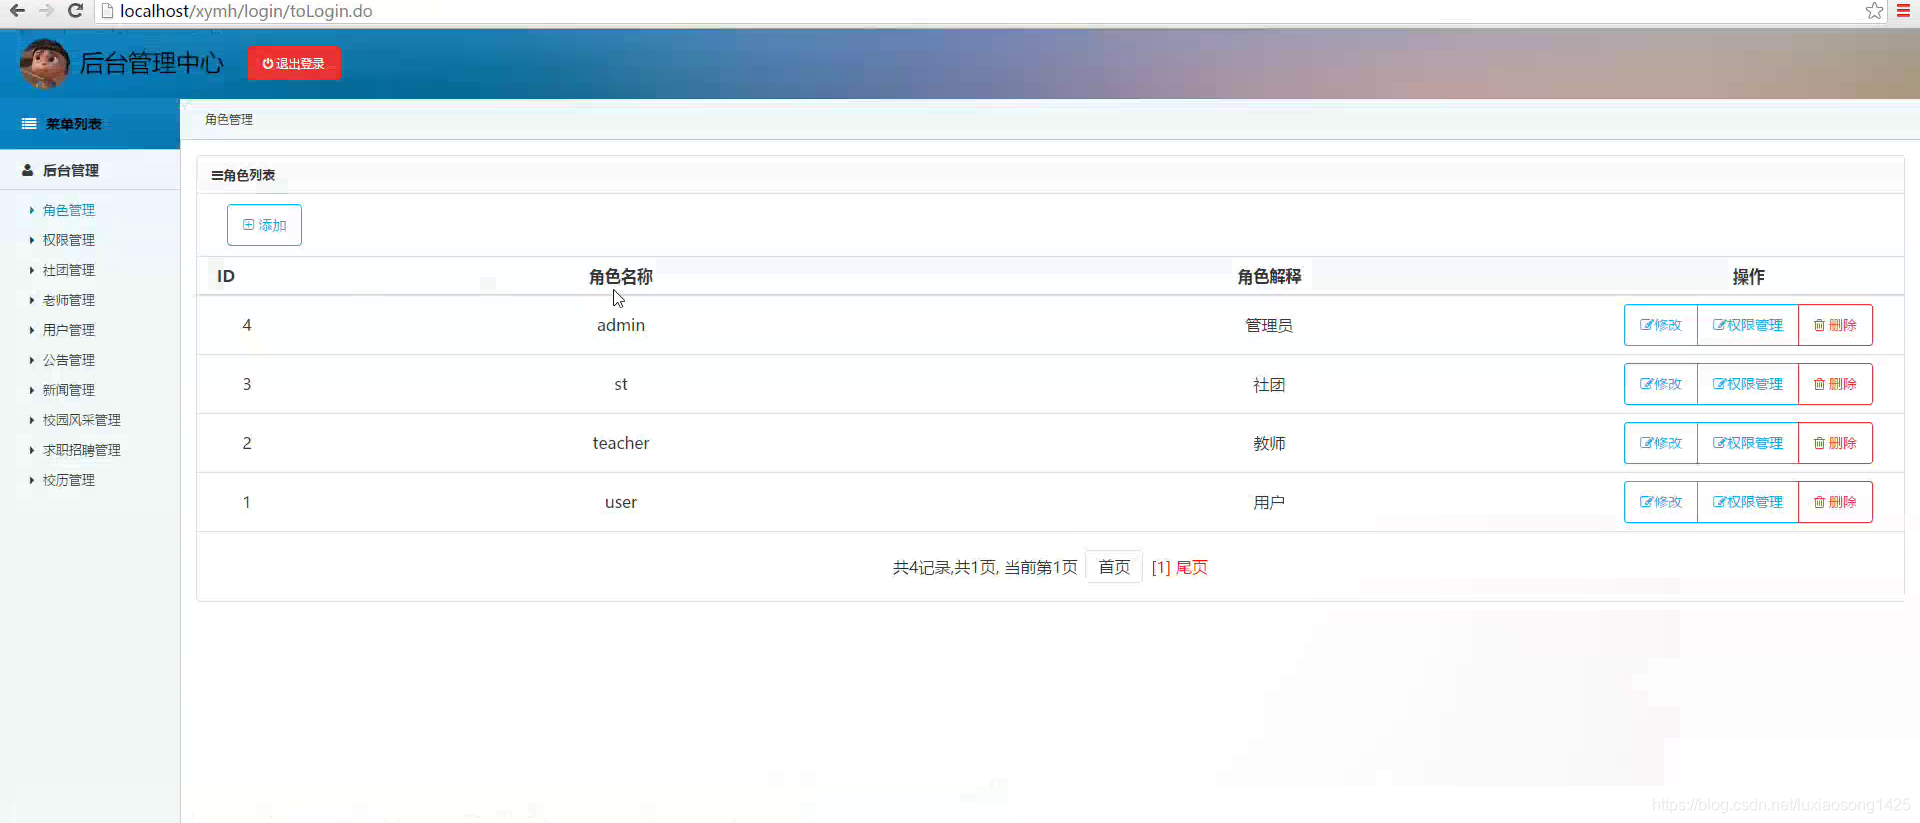Image resolution: width=1920 pixels, height=823 pixels.
Task: Open 权限管理 for the admin role
Action: [x=1748, y=325]
